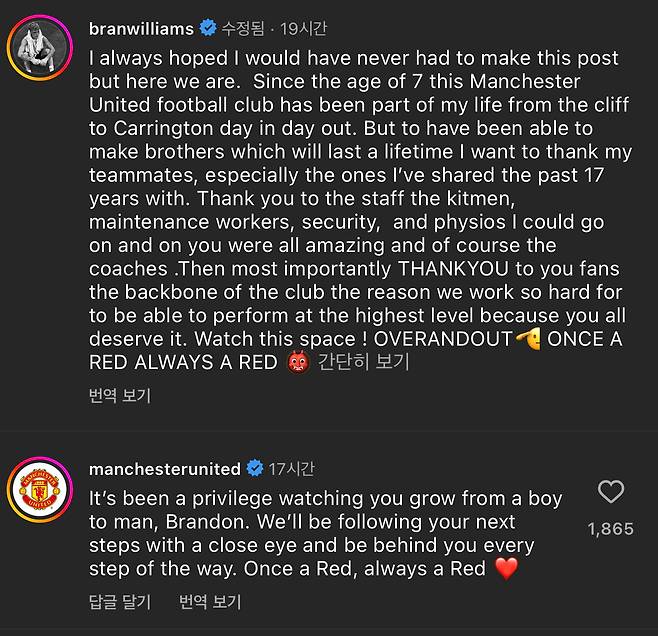Click the hand emoji after OVERANDOUT
Viewport: 658px width, 636px height.
pyautogui.click(x=528, y=339)
